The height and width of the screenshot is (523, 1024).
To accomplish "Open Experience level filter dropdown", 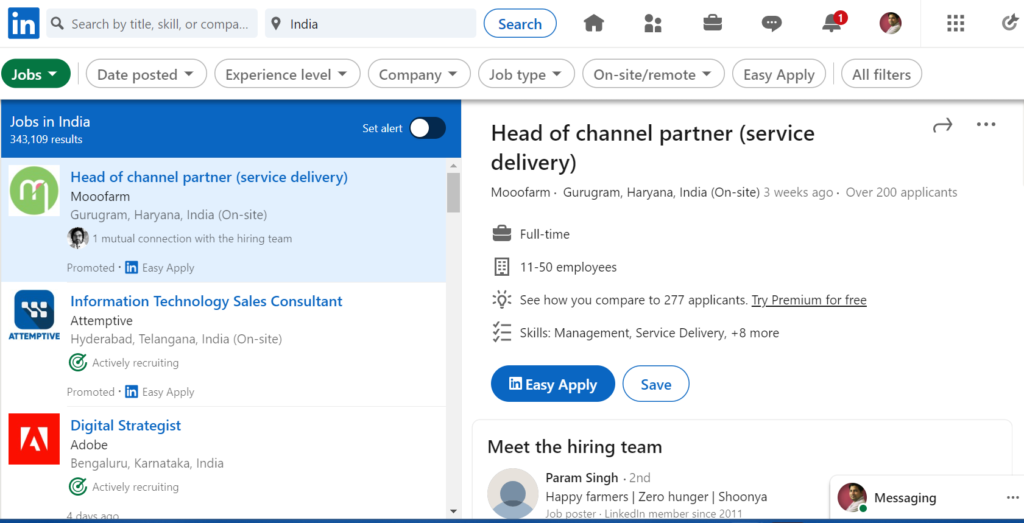I will [x=287, y=74].
